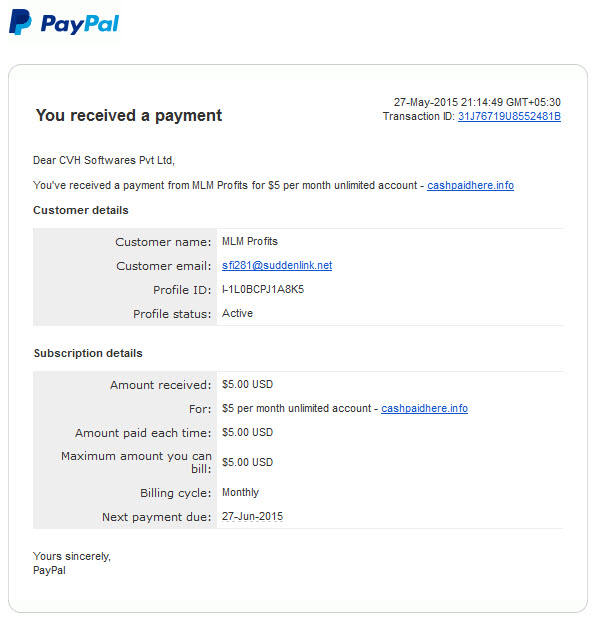Click the Monthly billing cycle value
The width and height of the screenshot is (606, 627).
point(240,492)
